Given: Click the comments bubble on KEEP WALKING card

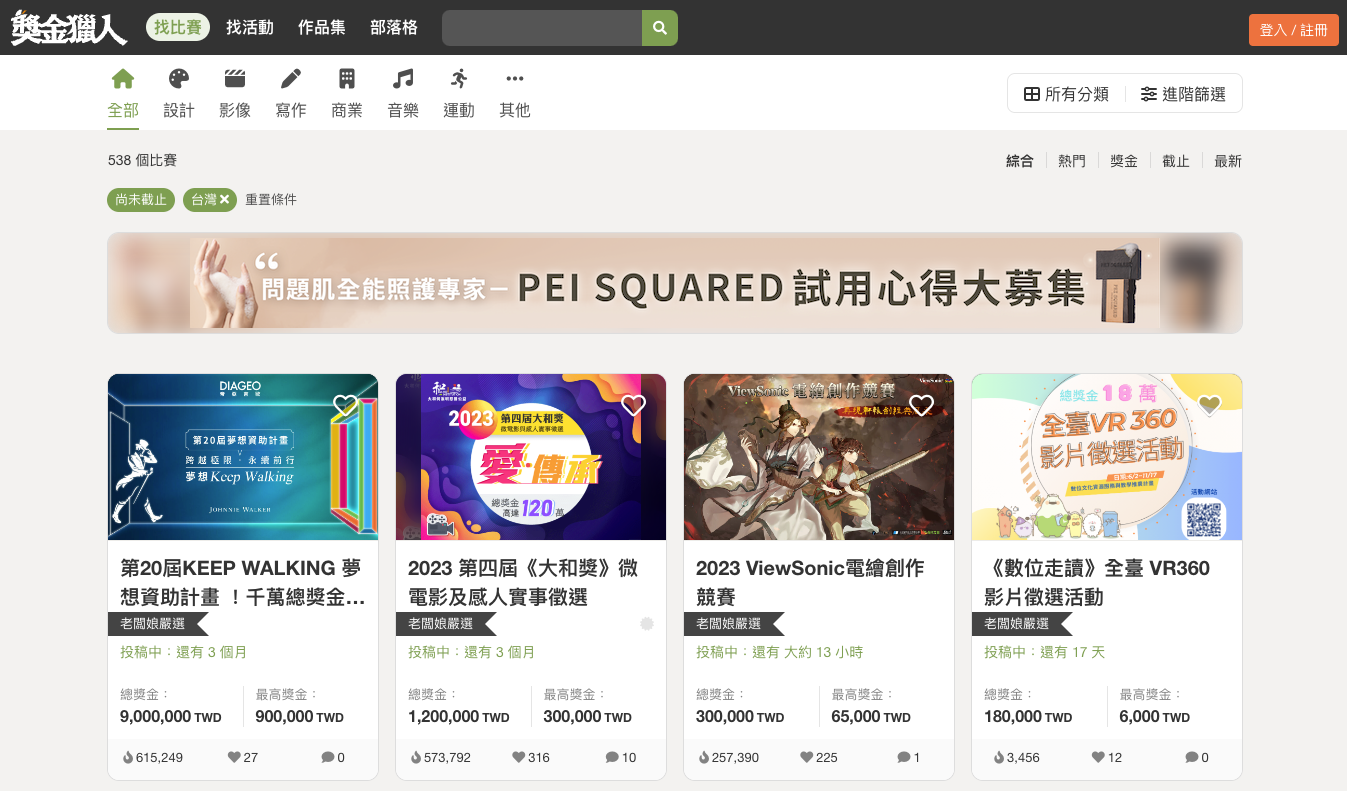Looking at the screenshot, I should click(327, 758).
